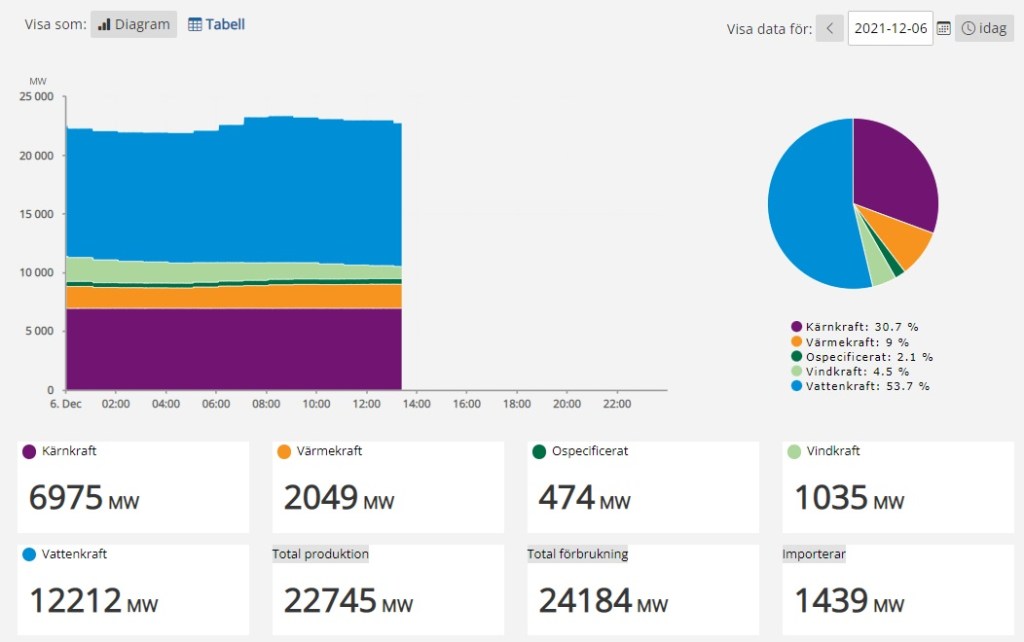Click the orange dot on Värmekraft card

(x=284, y=452)
